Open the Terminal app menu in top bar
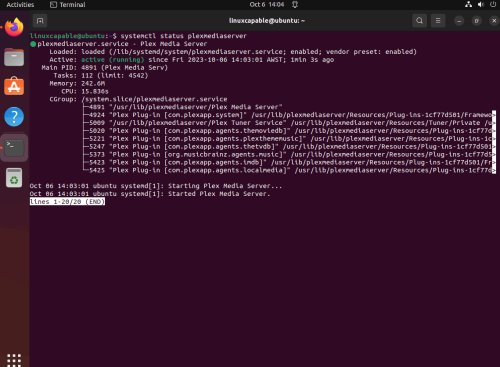The width and height of the screenshot is (500, 367). tap(68, 5)
